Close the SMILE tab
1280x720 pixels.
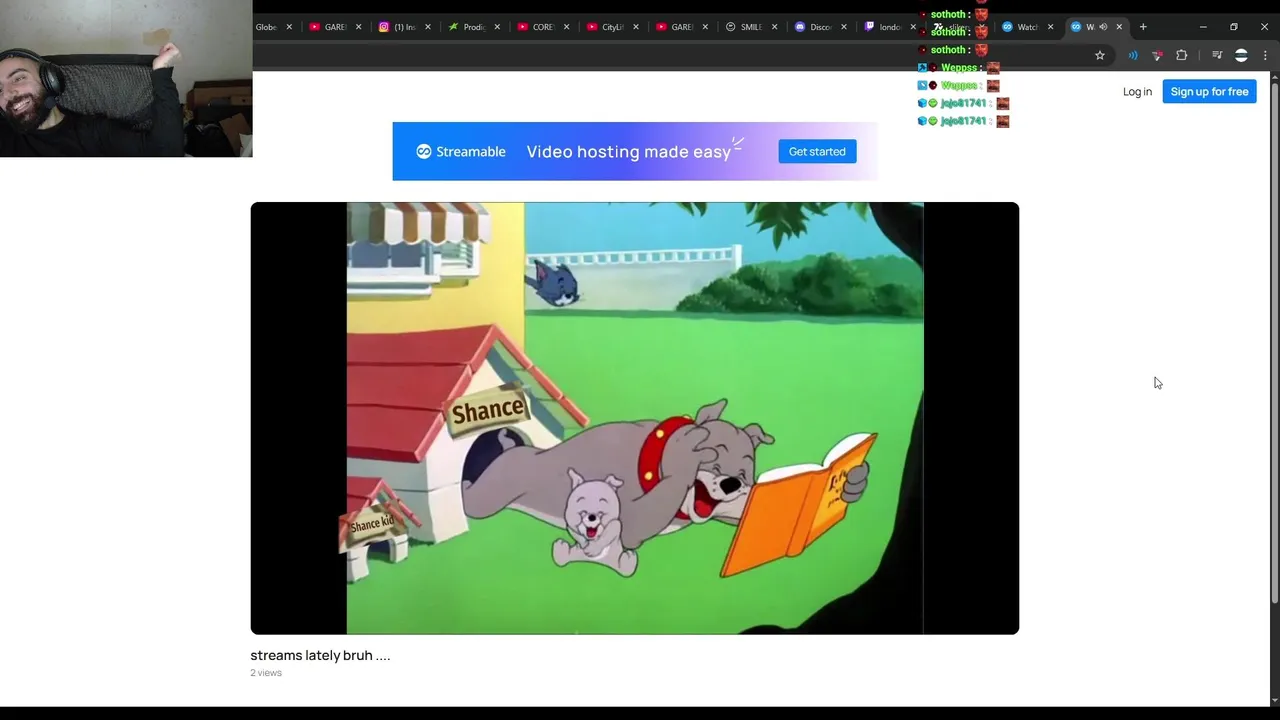tap(774, 27)
